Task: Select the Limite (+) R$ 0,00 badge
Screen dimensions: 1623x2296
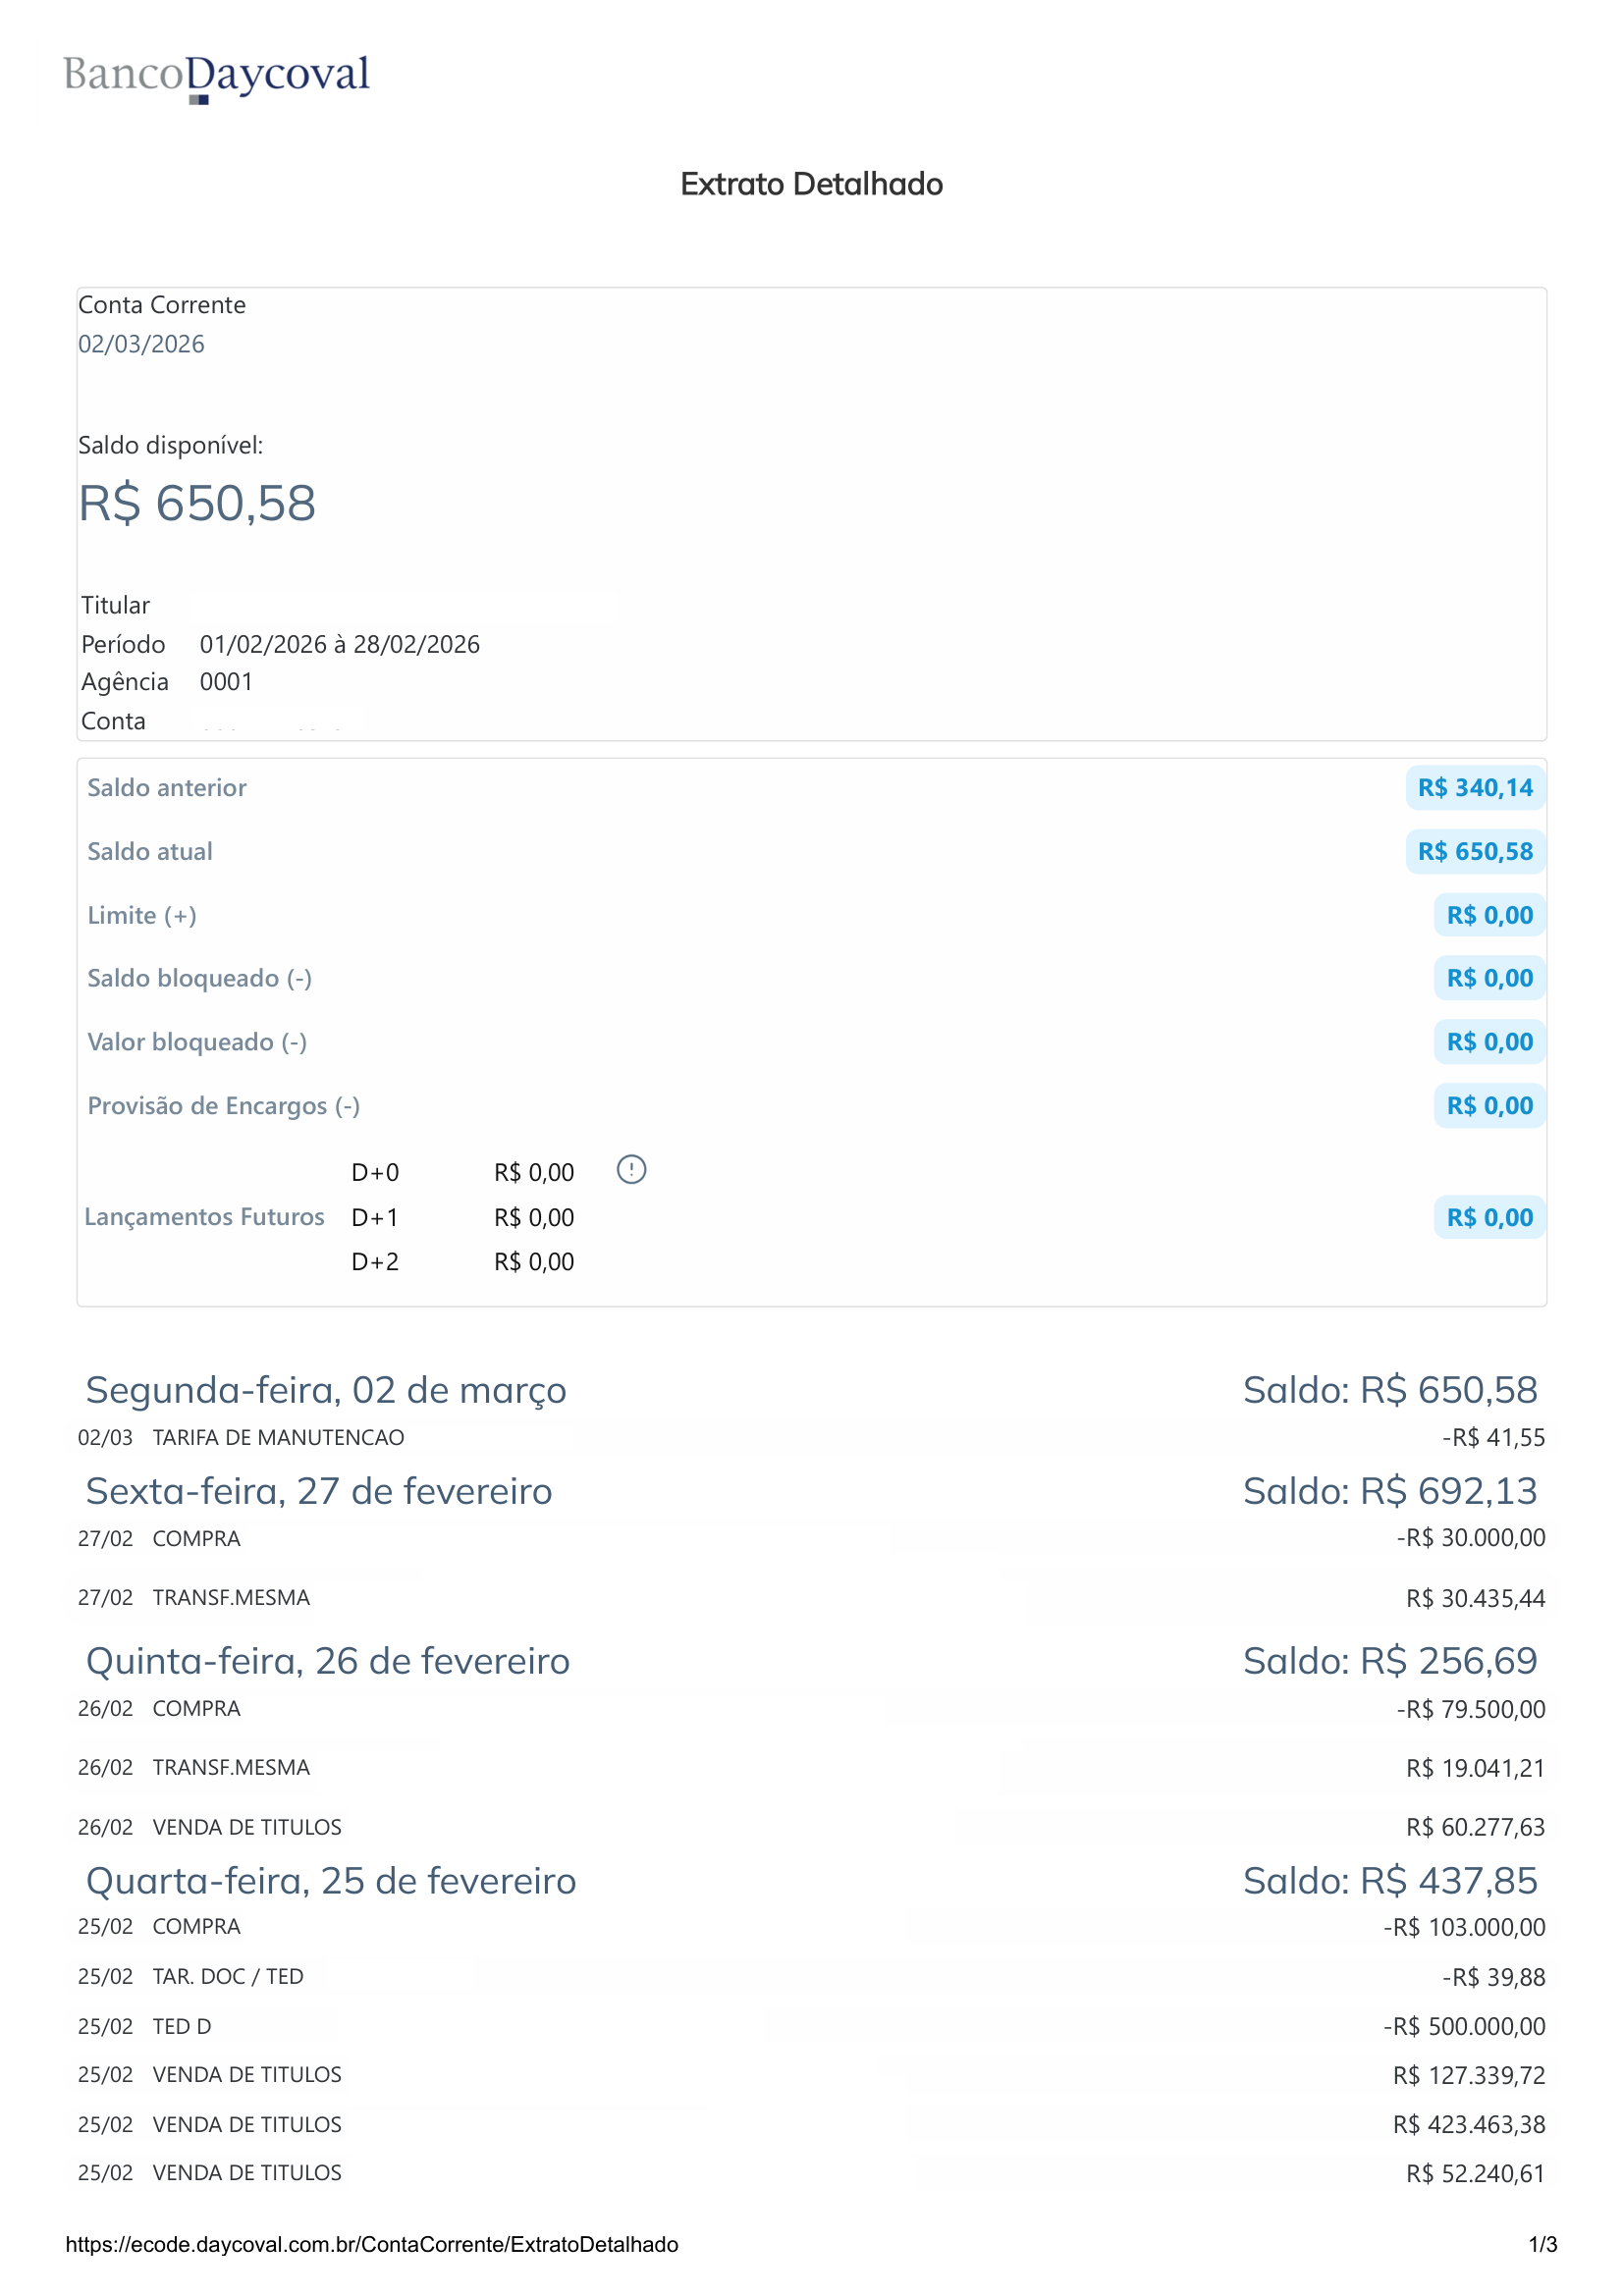Action: (x=1489, y=915)
